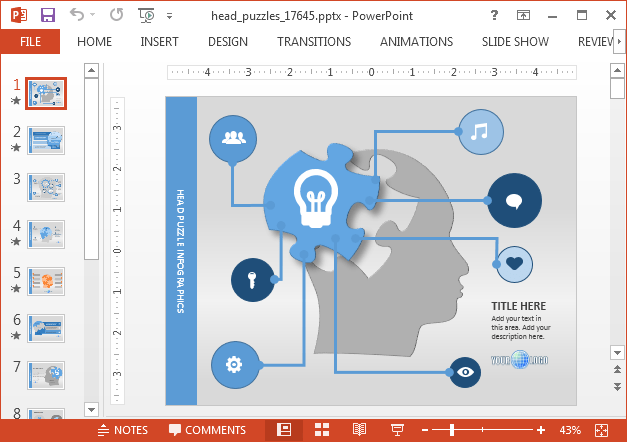Toggle the COMMENTS pane
This screenshot has width=627, height=442.
[x=207, y=430]
